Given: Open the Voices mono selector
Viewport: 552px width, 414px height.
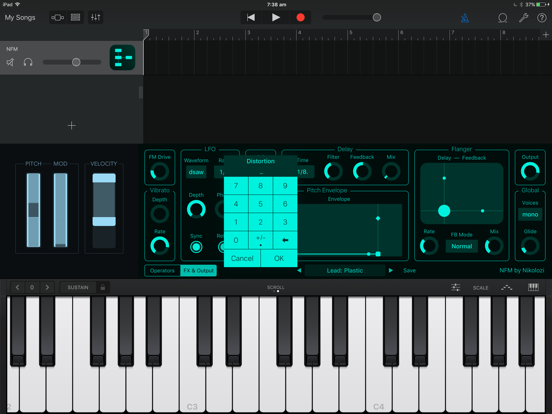Looking at the screenshot, I should coord(530,214).
